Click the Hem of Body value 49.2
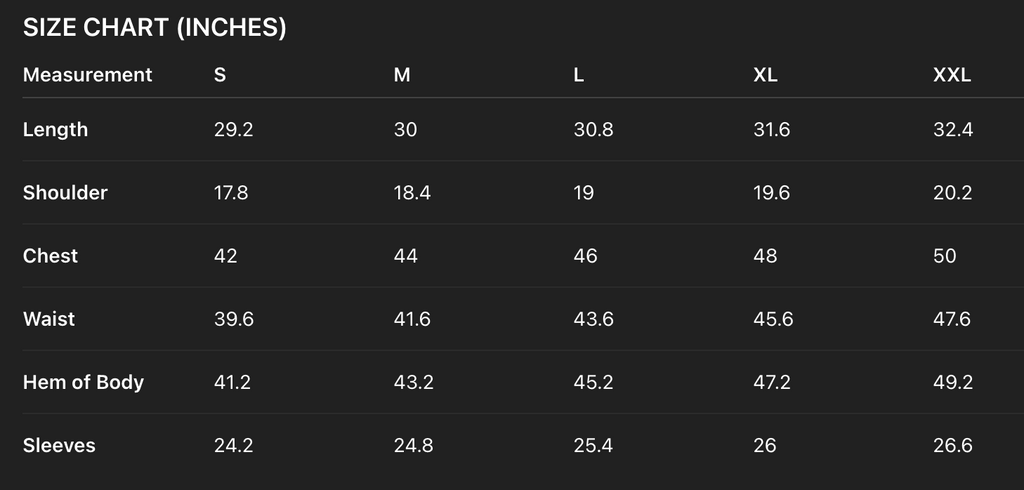The image size is (1024, 490). (953, 382)
